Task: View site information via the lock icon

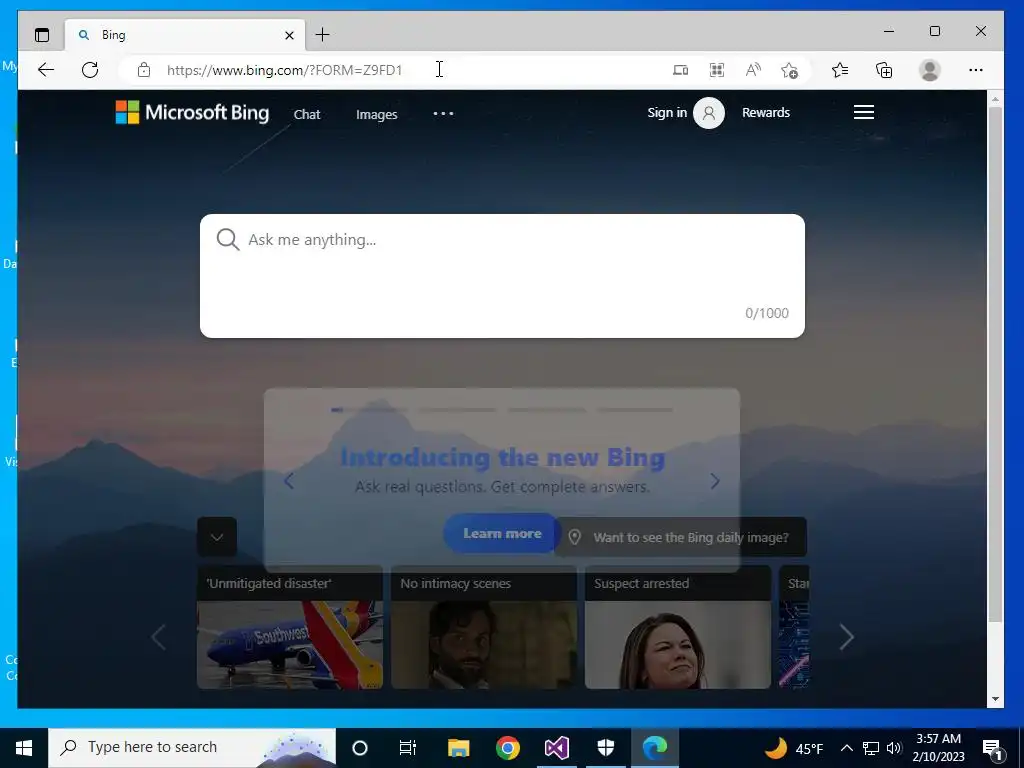Action: point(144,70)
